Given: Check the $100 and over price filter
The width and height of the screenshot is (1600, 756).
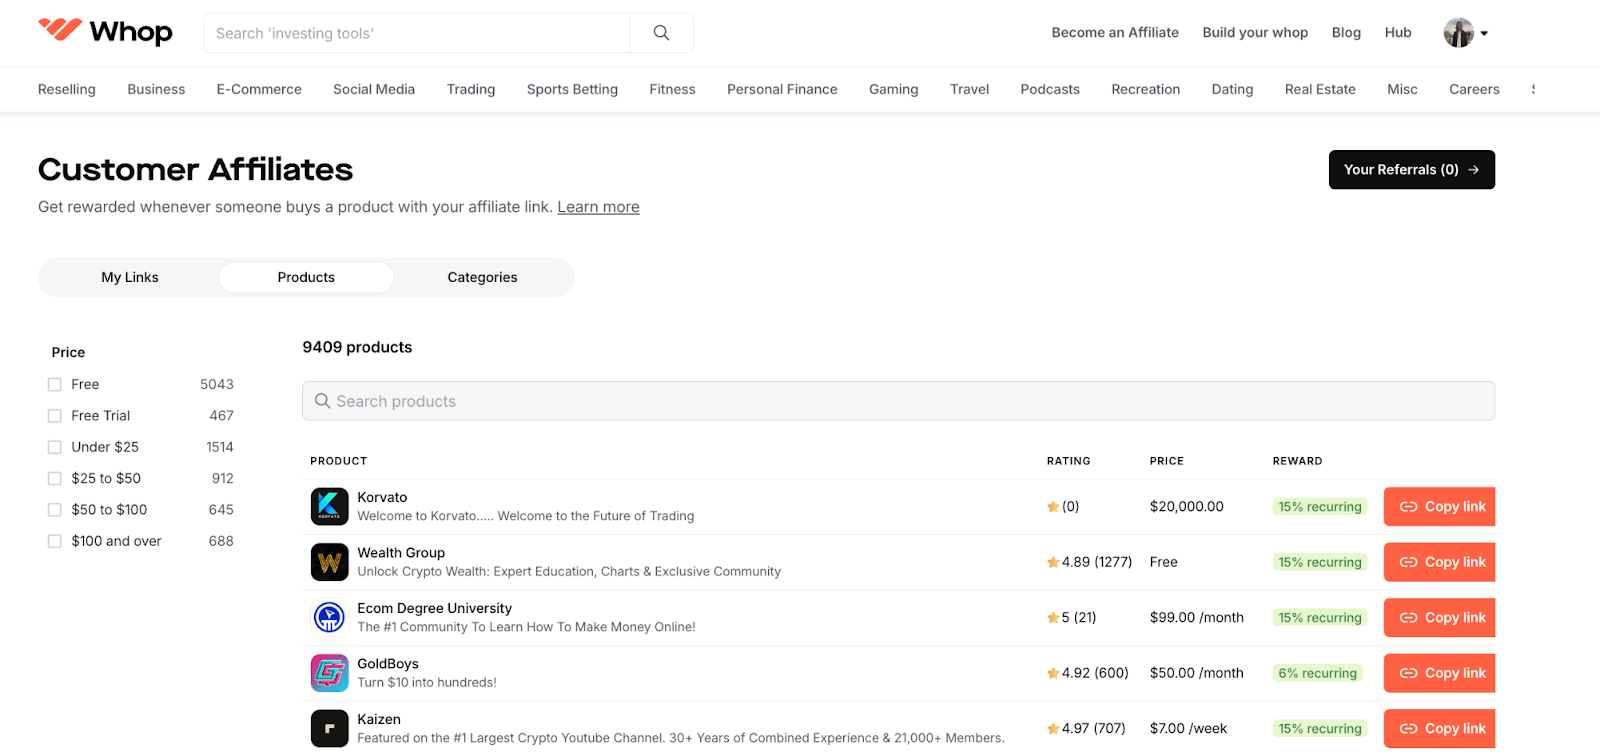Looking at the screenshot, I should [x=55, y=541].
